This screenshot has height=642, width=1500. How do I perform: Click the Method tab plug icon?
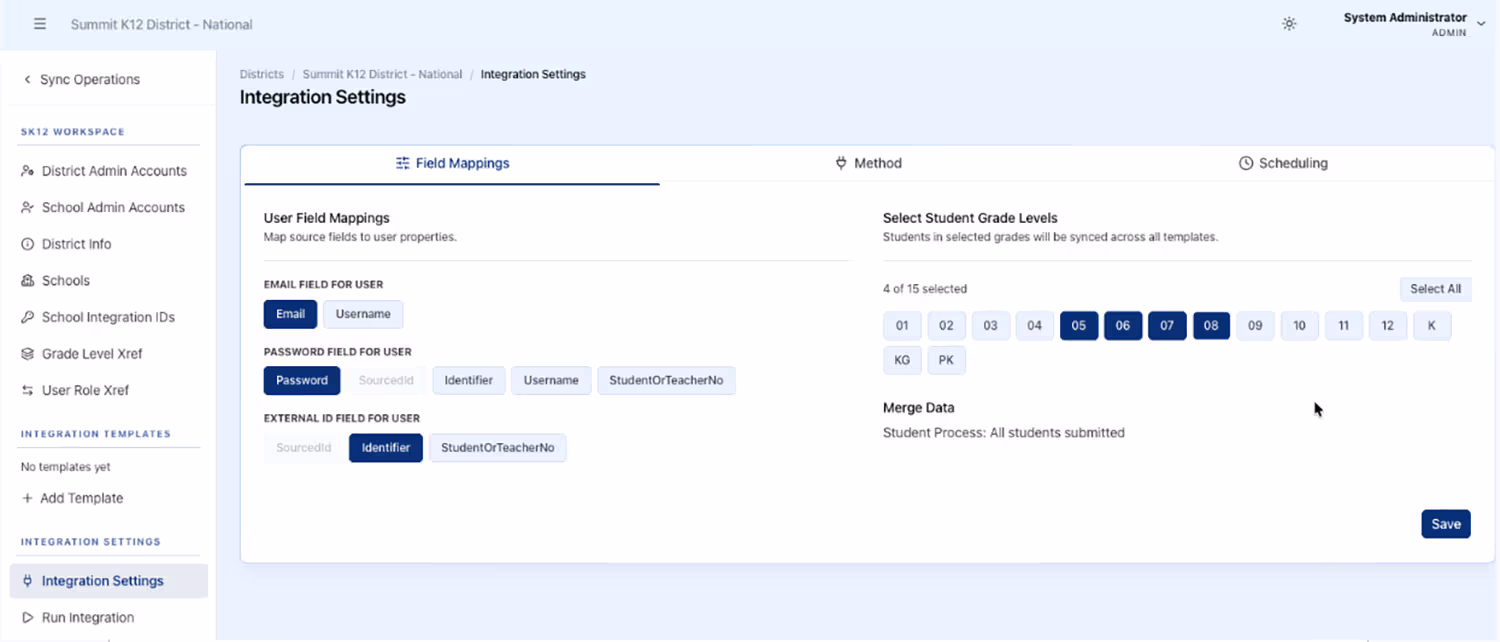point(842,163)
